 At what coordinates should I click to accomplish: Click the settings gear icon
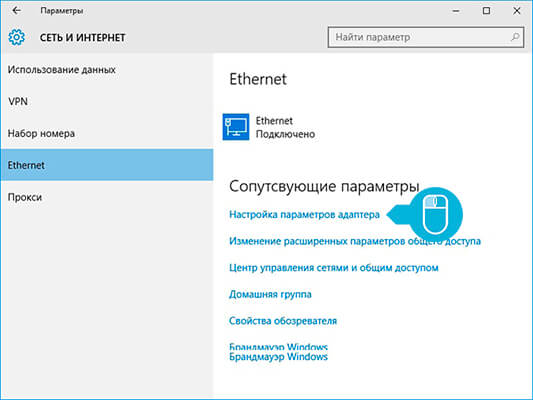[x=17, y=37]
